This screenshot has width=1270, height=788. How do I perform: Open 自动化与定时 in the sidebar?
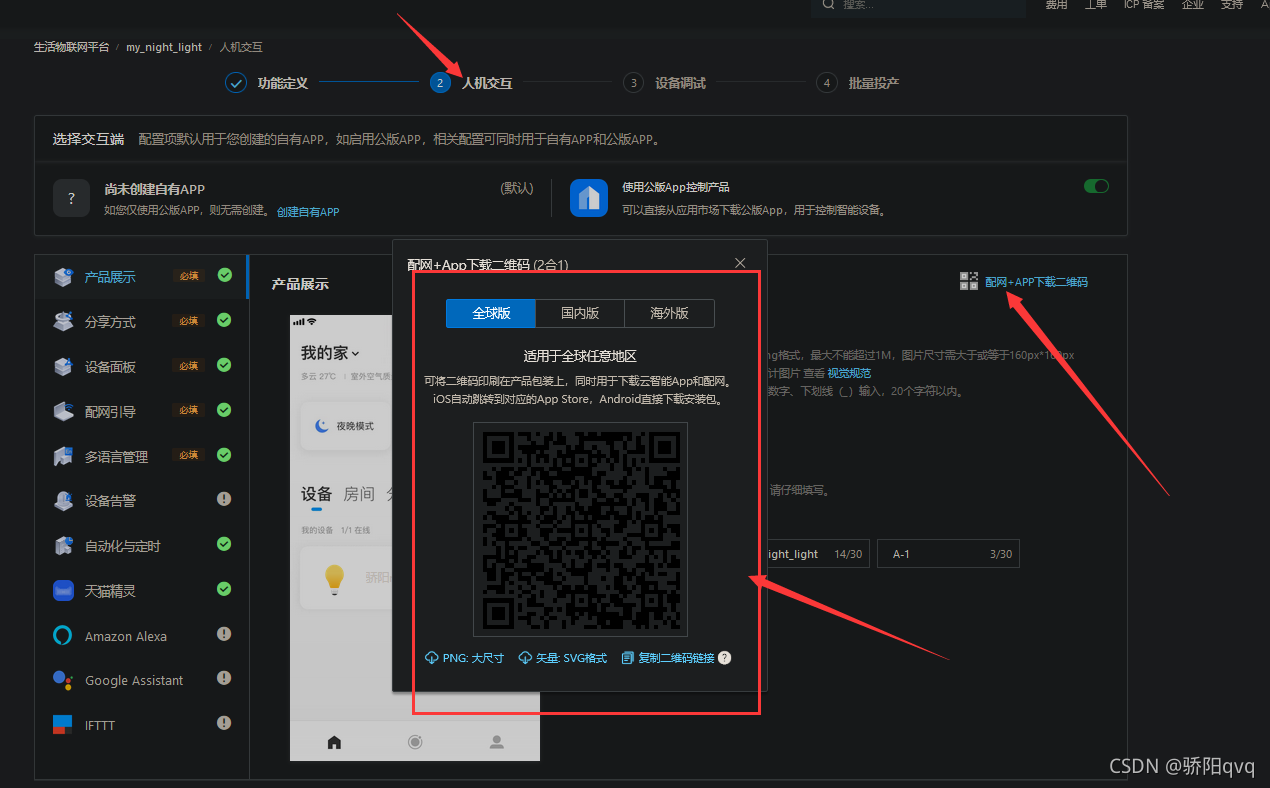pyautogui.click(x=141, y=545)
